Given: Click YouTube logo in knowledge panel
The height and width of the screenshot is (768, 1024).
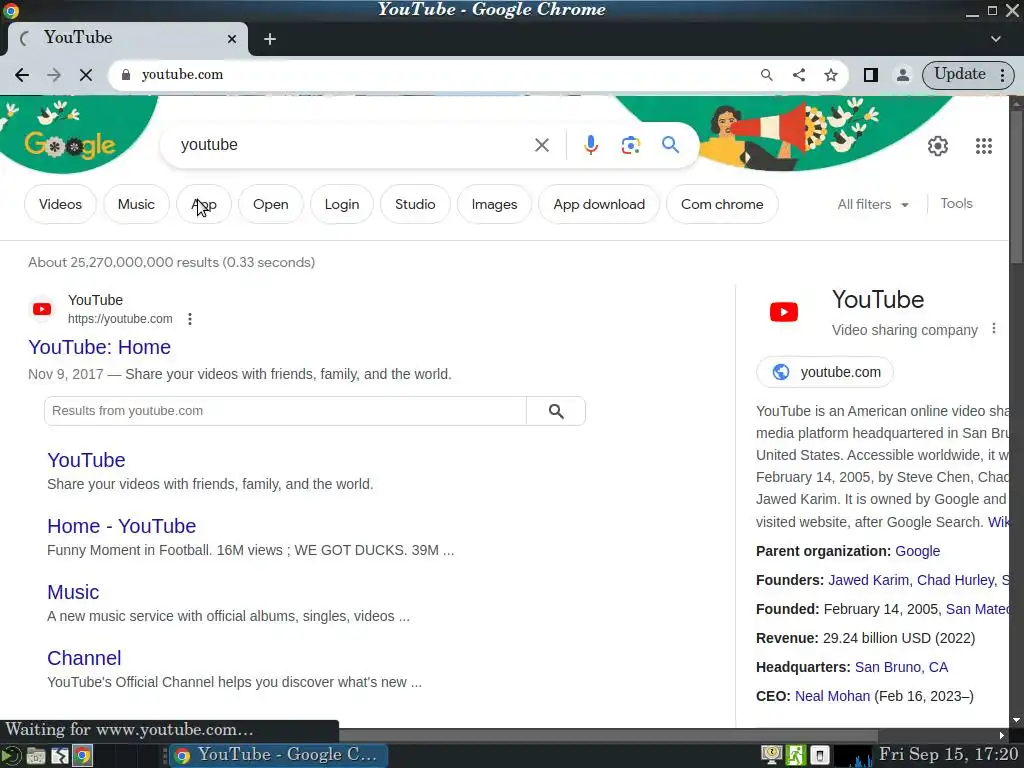Looking at the screenshot, I should [784, 312].
